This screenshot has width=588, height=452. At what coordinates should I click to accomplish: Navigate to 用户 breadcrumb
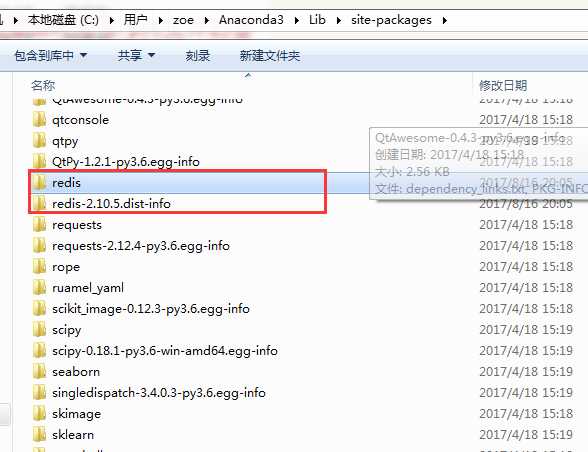(x=135, y=20)
